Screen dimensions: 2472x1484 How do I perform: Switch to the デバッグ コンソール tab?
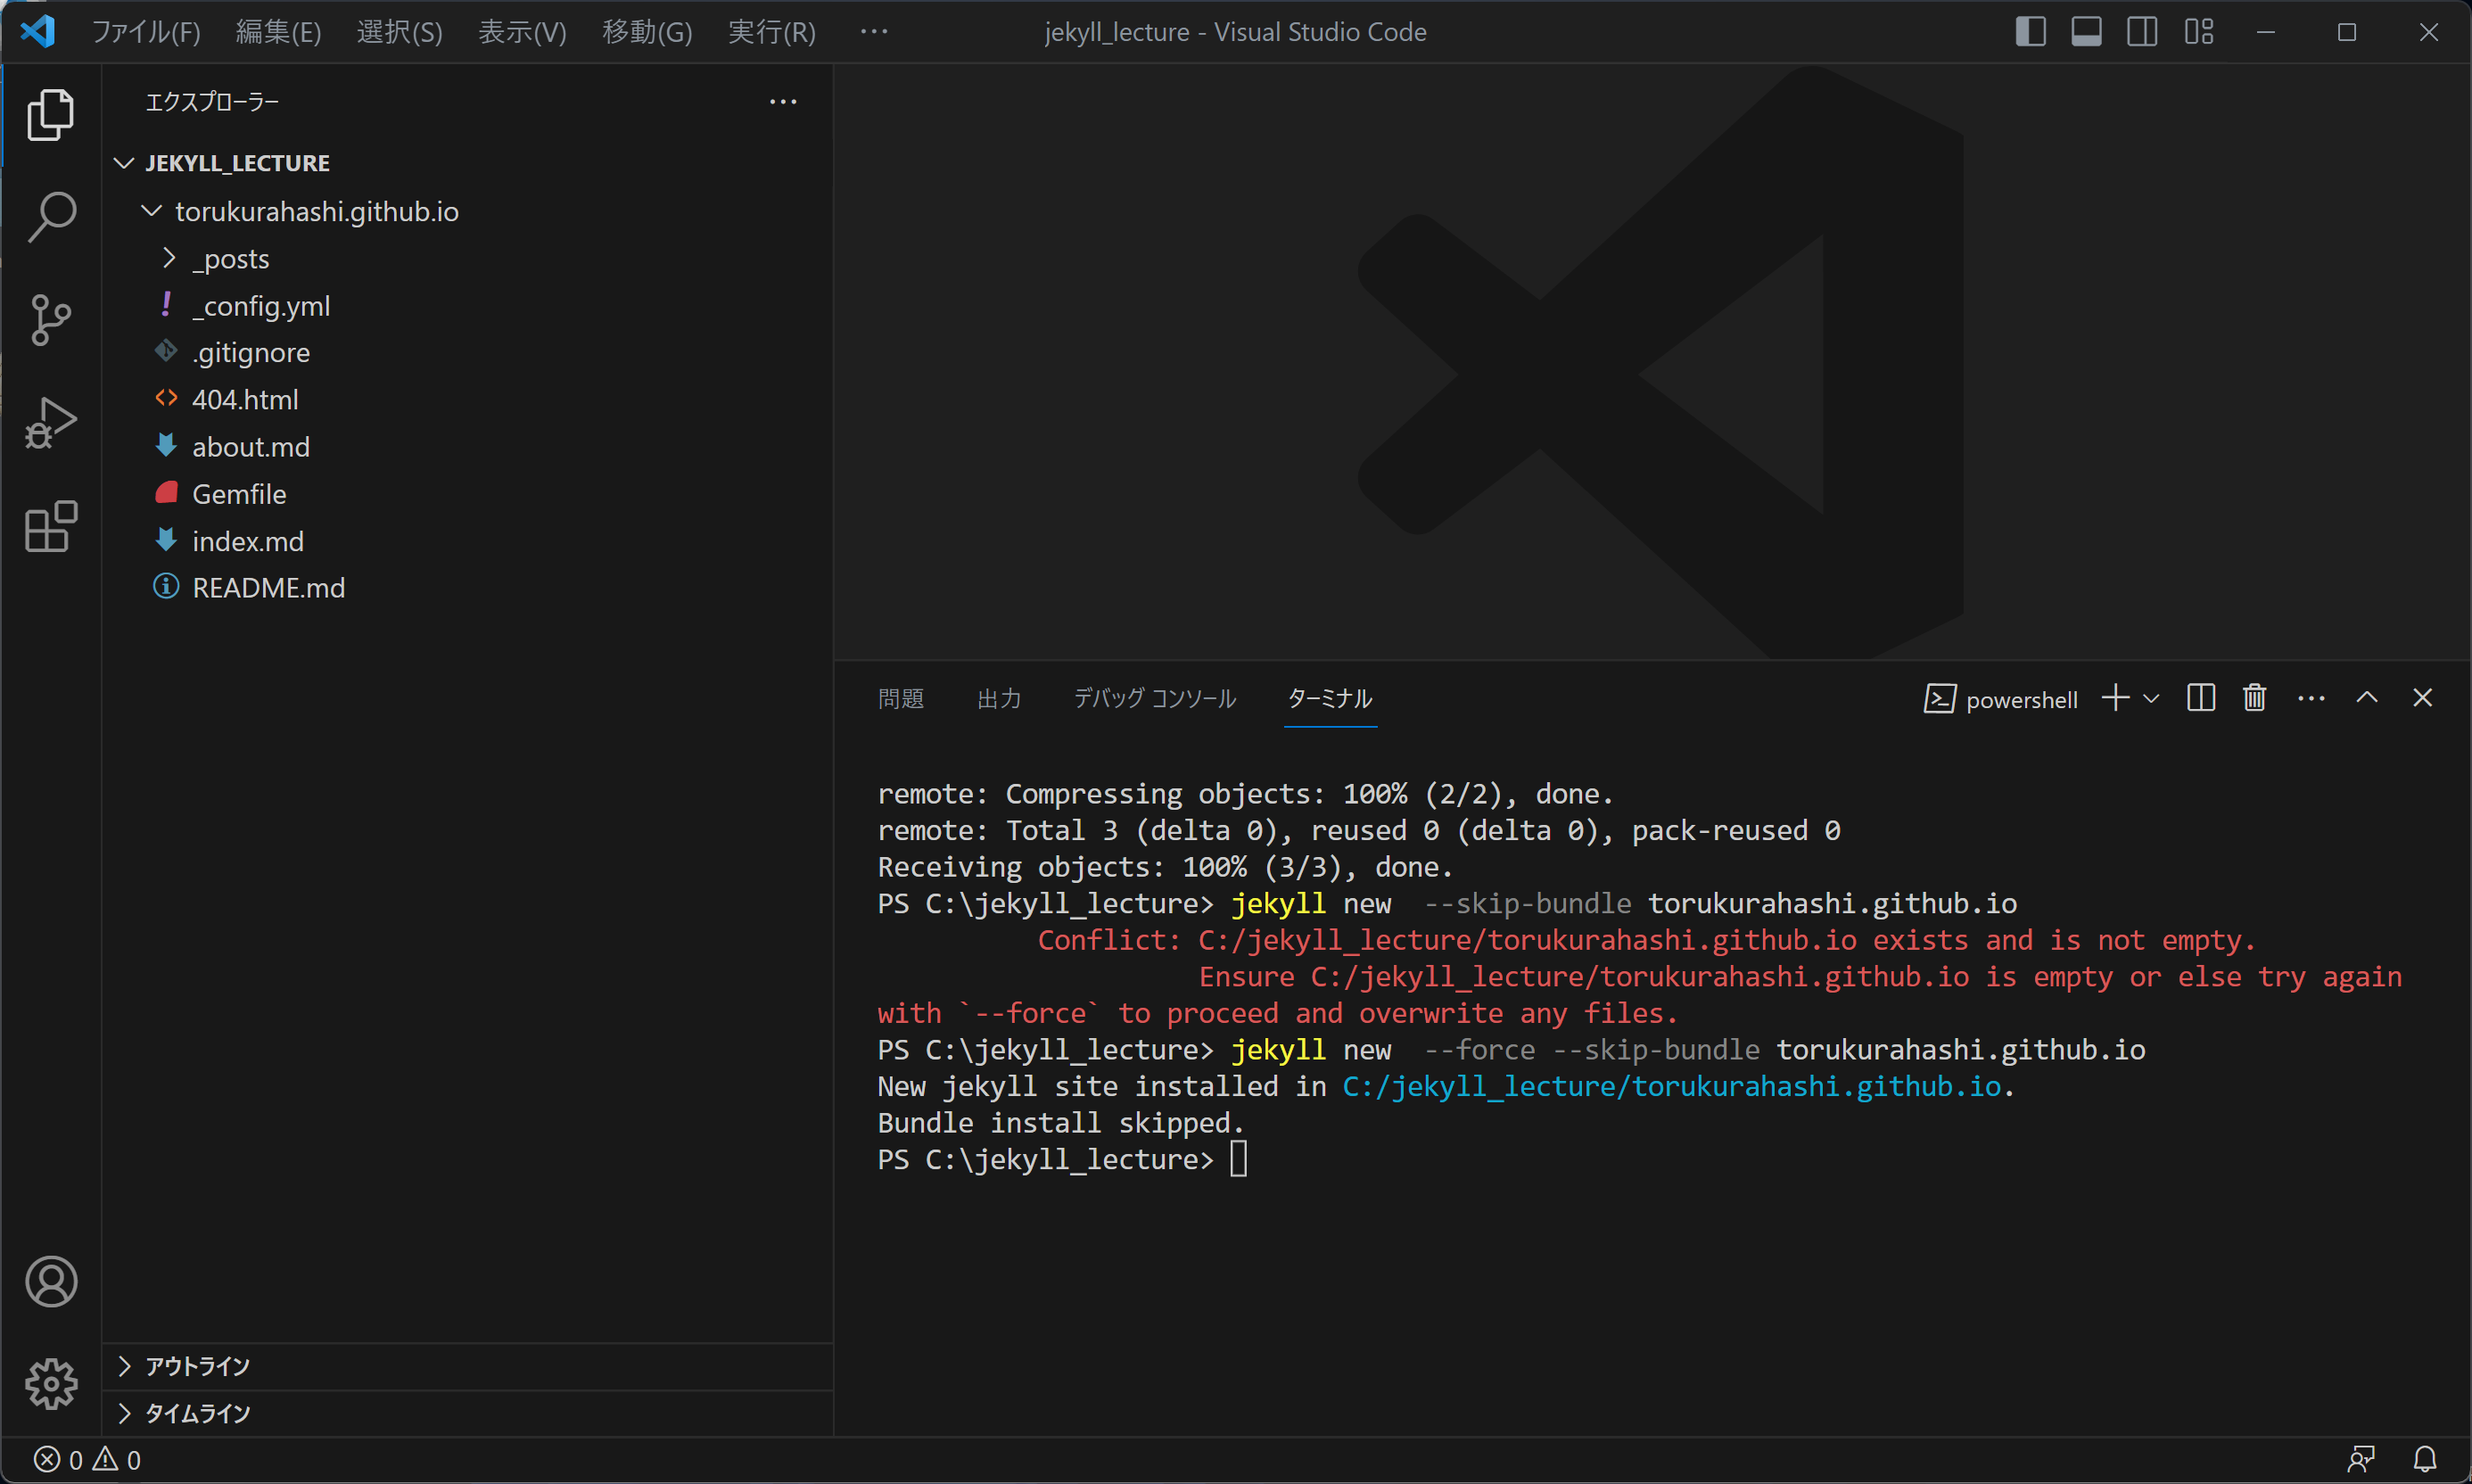[1155, 699]
